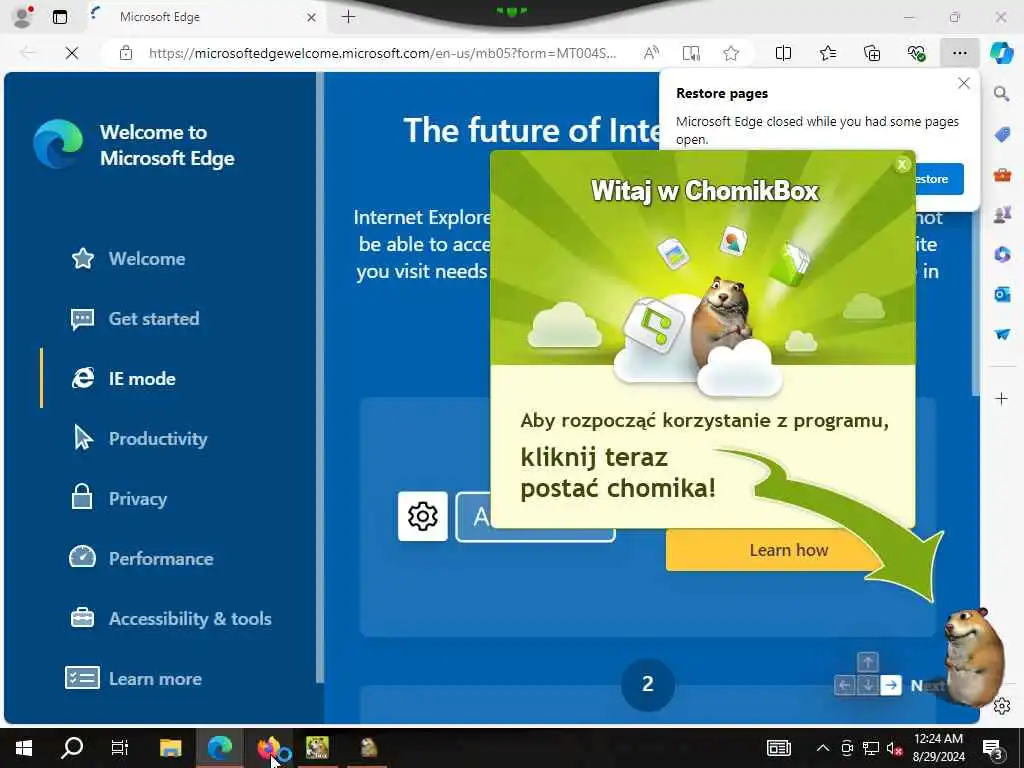Viewport: 1024px width, 768px height.
Task: Close the ChomikBox welcome popup
Action: 902,165
